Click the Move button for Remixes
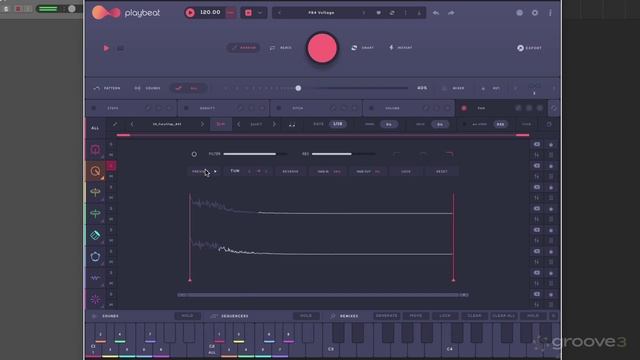The image size is (640, 360). [416, 316]
